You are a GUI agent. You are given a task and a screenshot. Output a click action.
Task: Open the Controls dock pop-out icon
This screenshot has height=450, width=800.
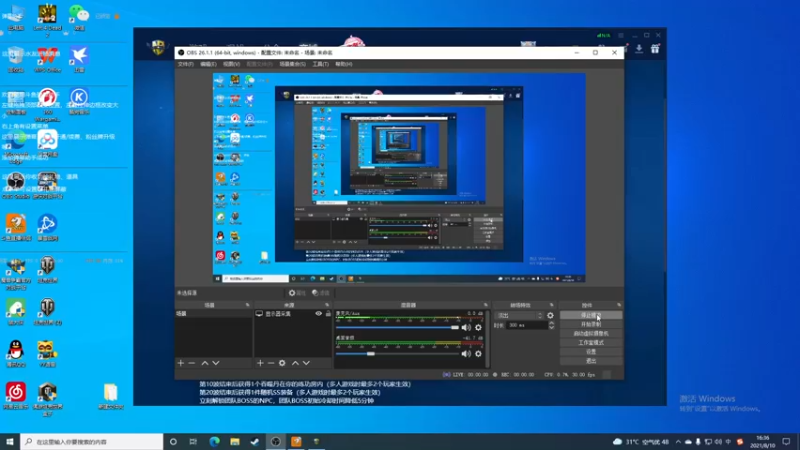[x=619, y=305]
